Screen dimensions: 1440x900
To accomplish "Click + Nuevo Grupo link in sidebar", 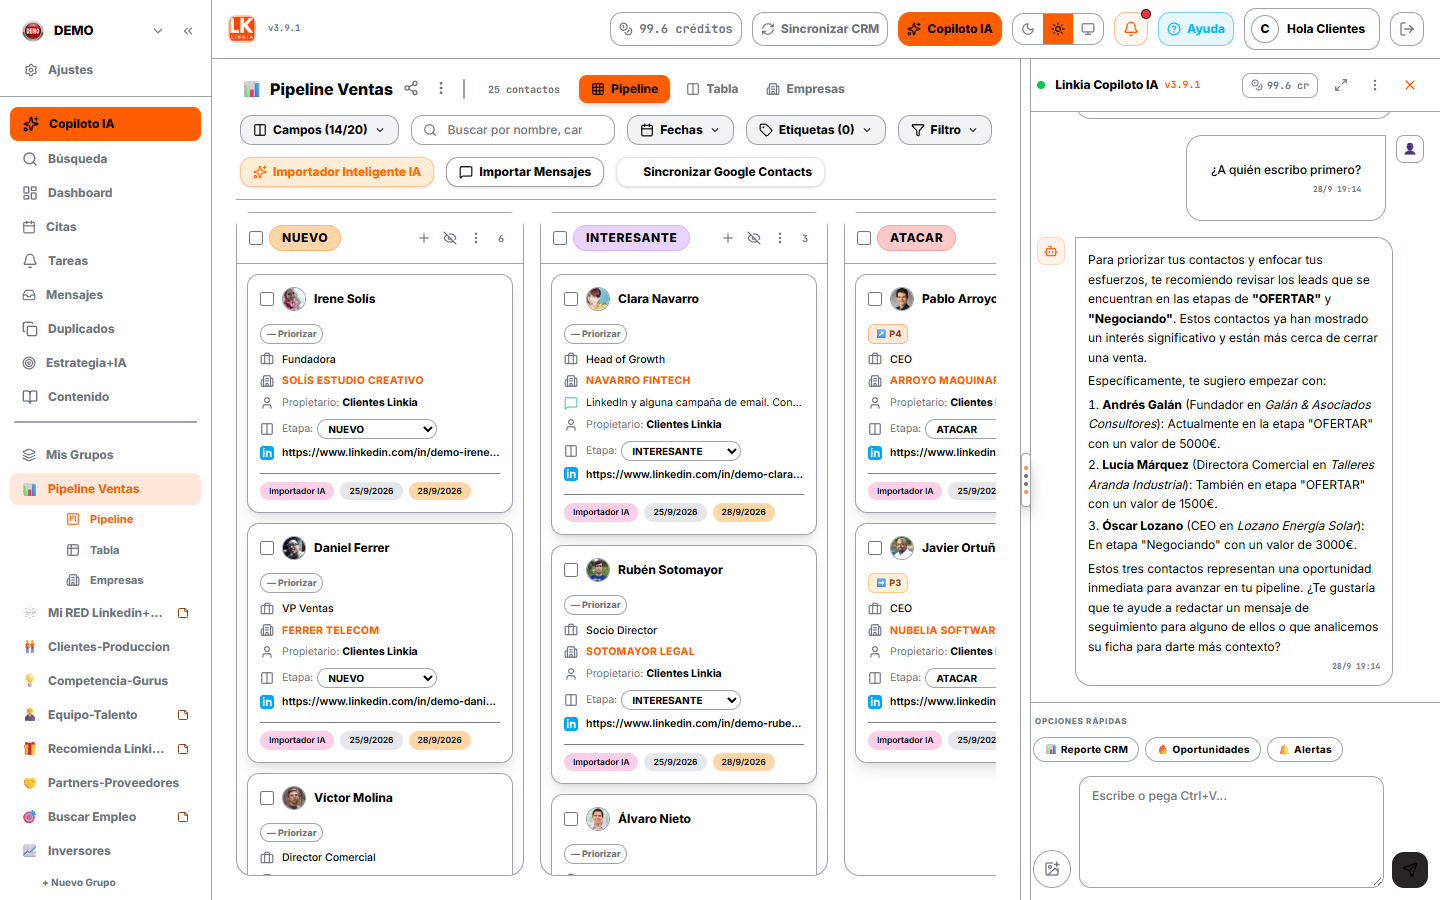I will click(x=79, y=883).
